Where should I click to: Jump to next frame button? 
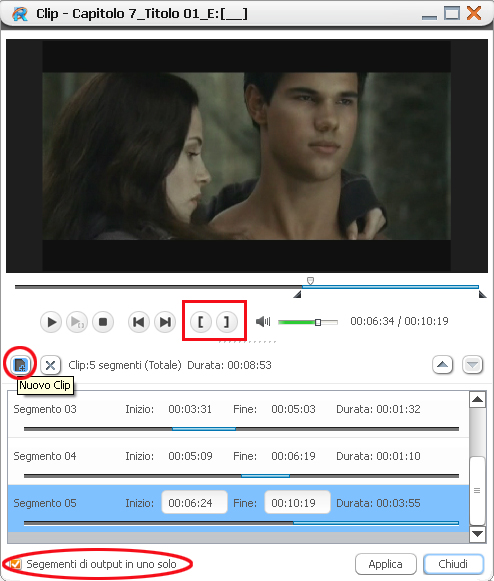coord(165,322)
